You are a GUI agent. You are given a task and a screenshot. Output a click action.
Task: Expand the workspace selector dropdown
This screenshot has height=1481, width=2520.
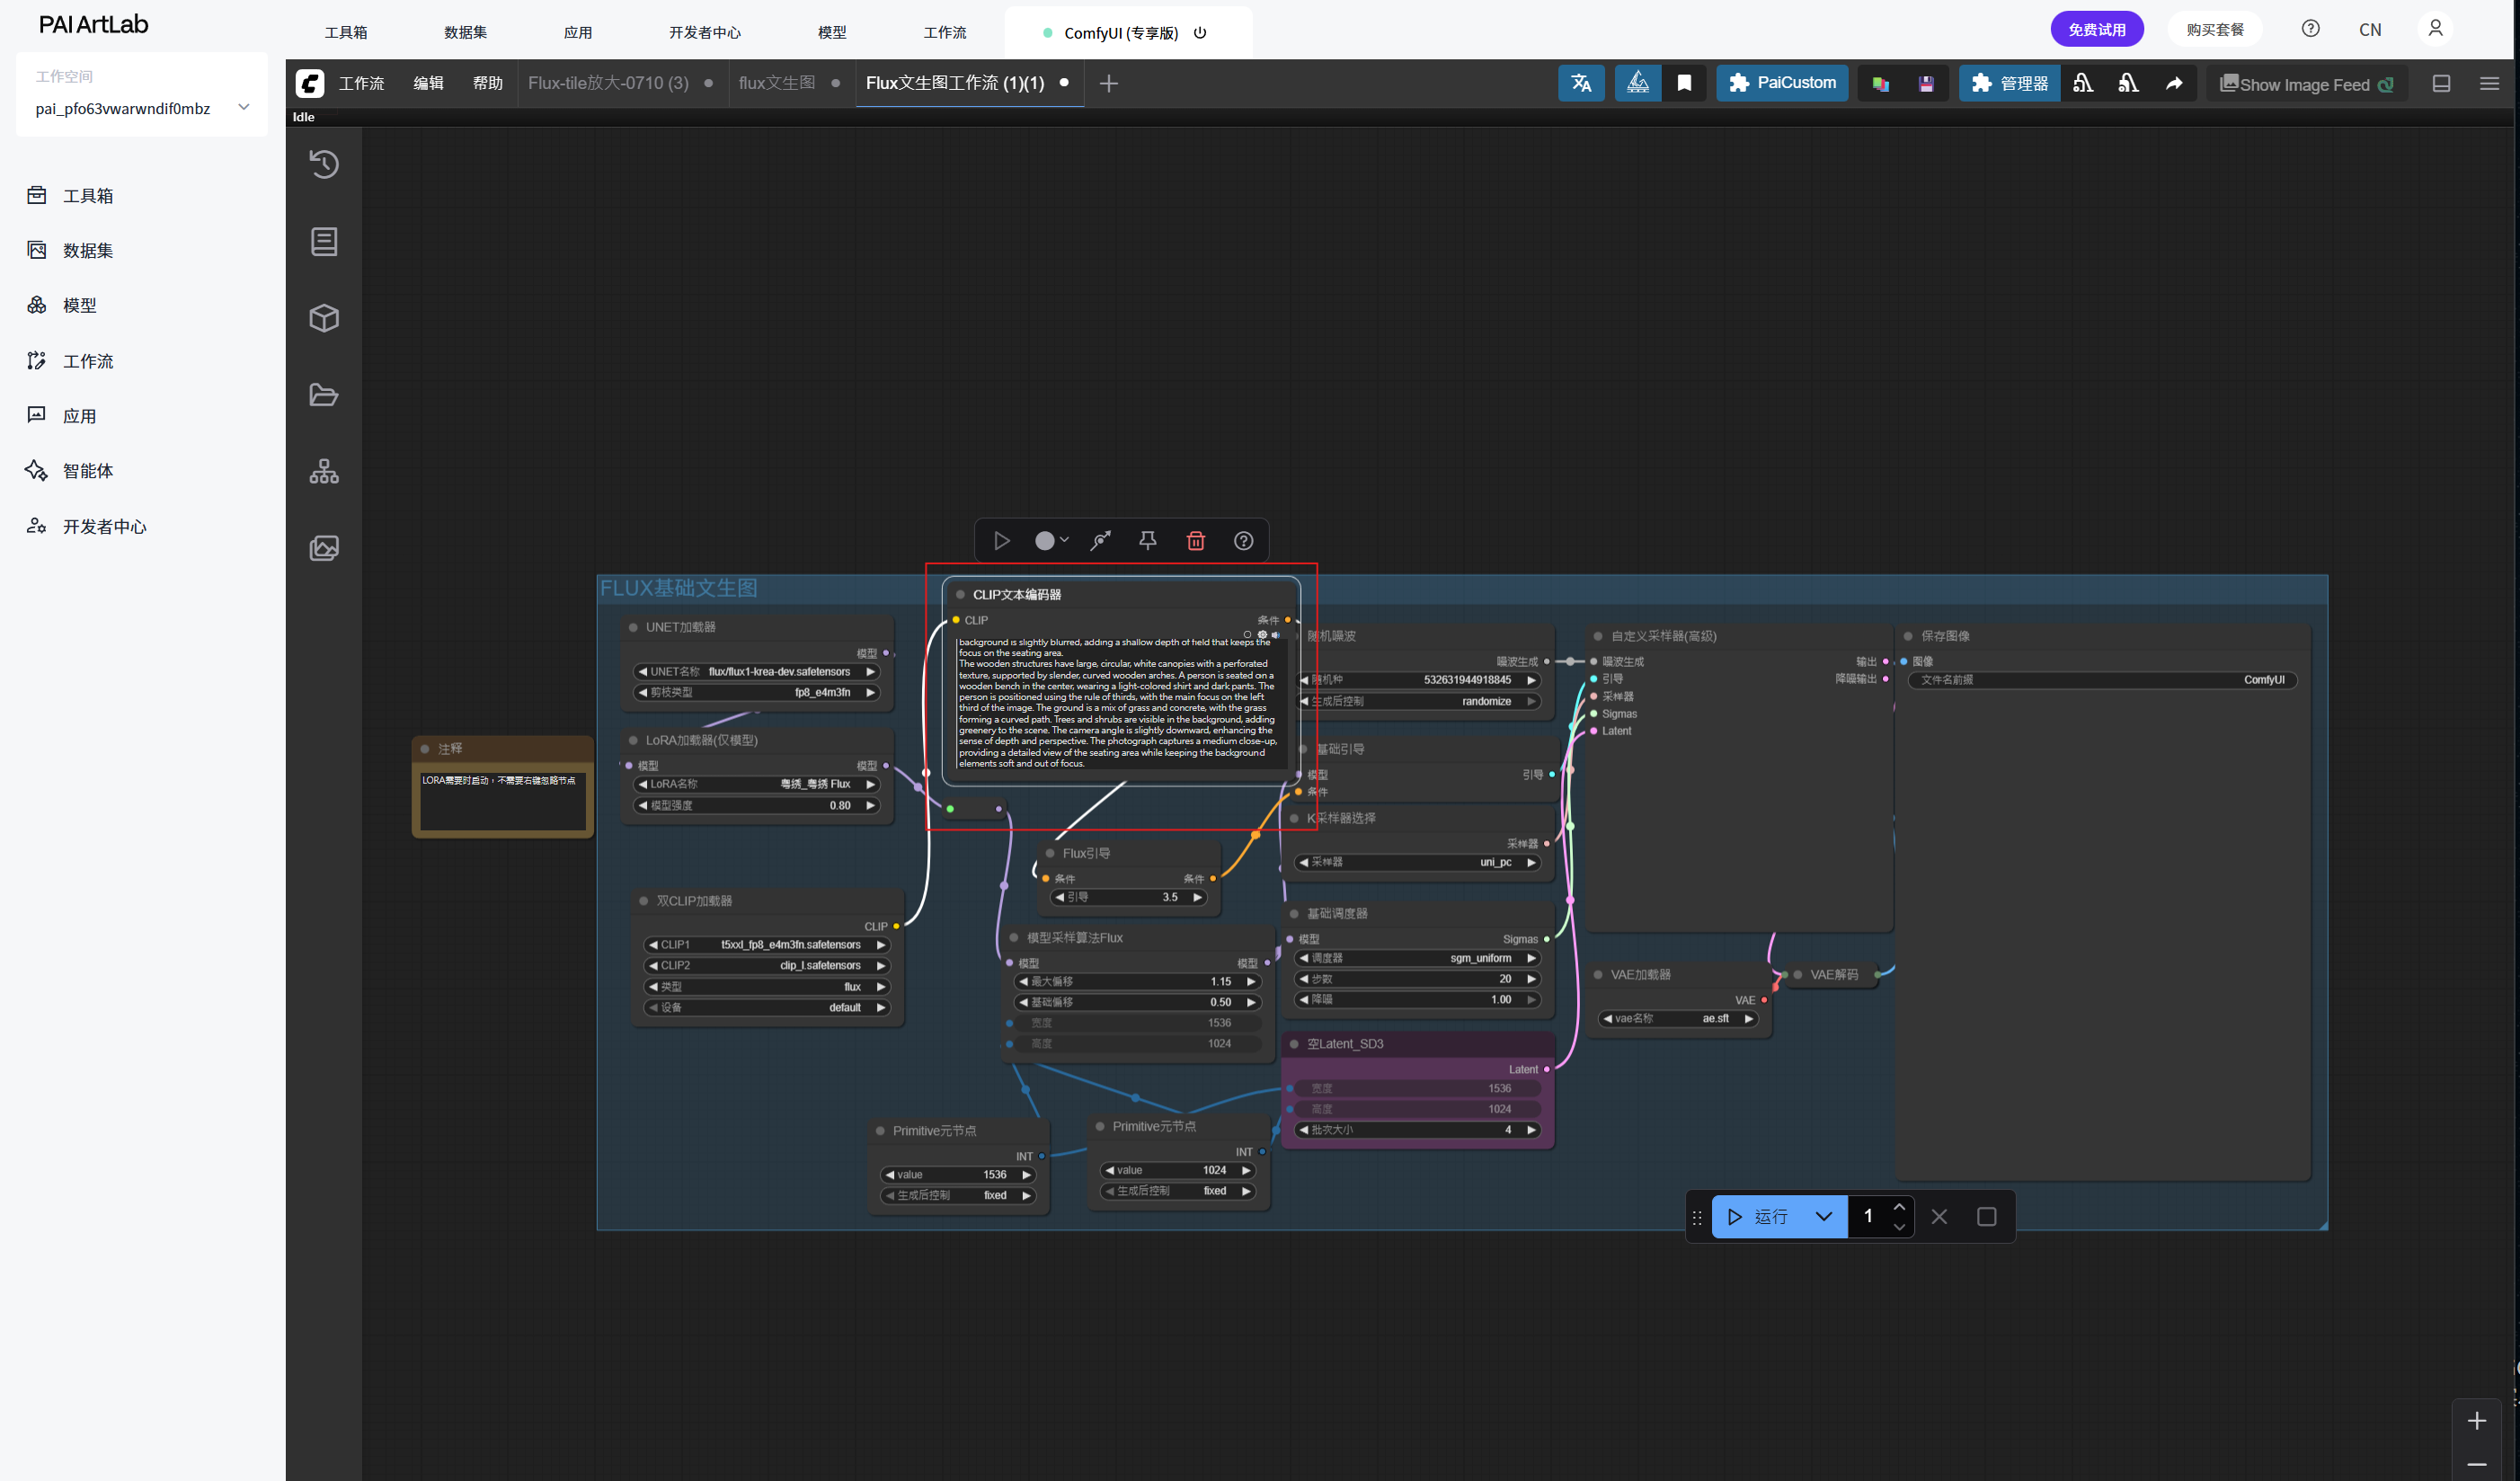(243, 107)
